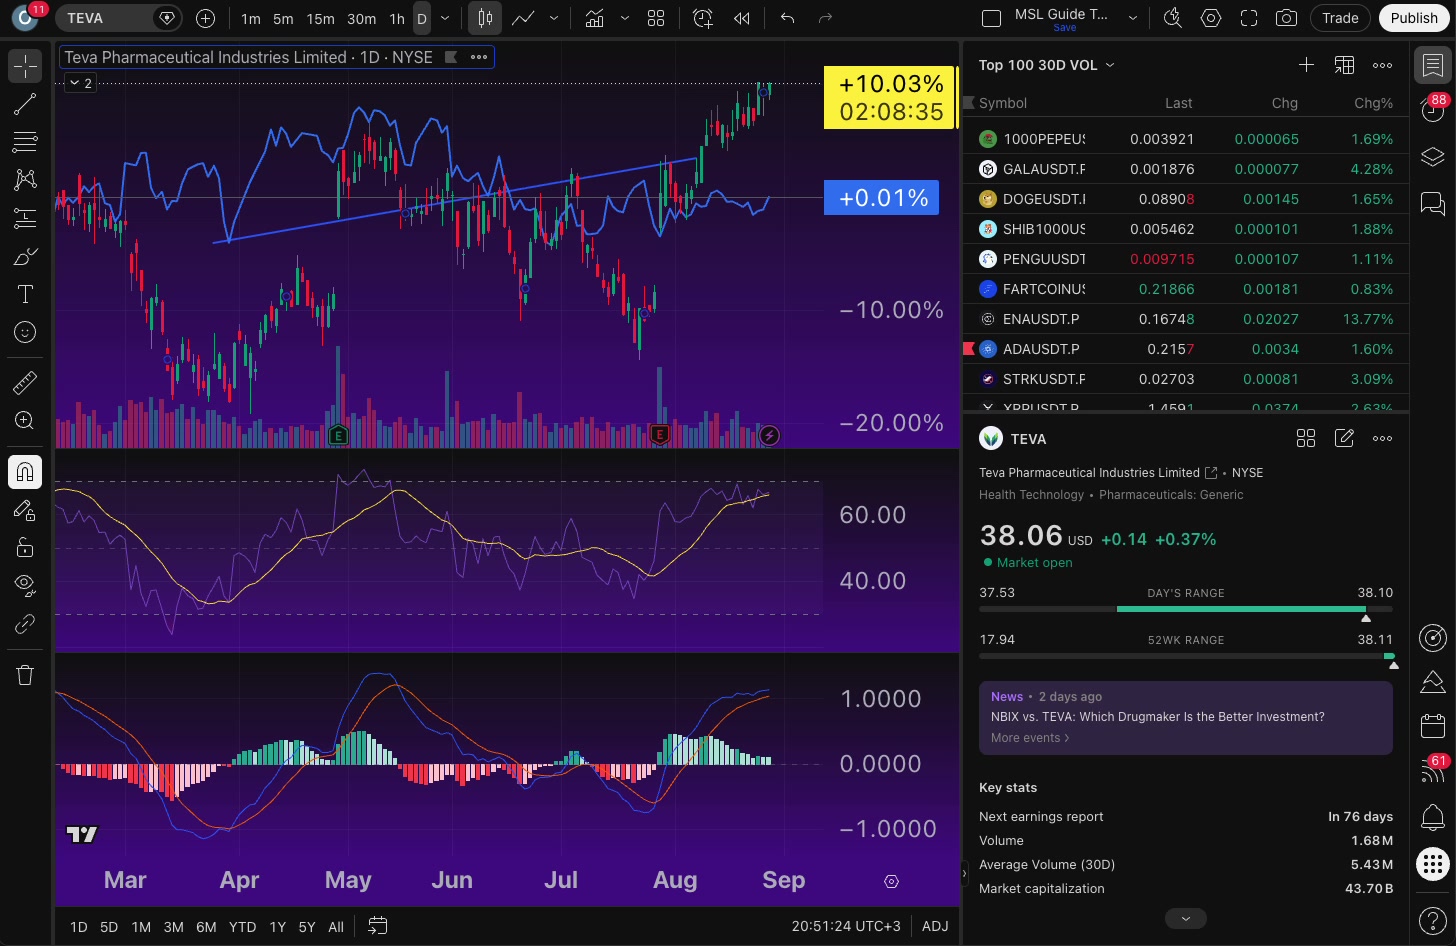Expand indicator templates dropdown
This screenshot has width=1456, height=946.
coord(625,18)
